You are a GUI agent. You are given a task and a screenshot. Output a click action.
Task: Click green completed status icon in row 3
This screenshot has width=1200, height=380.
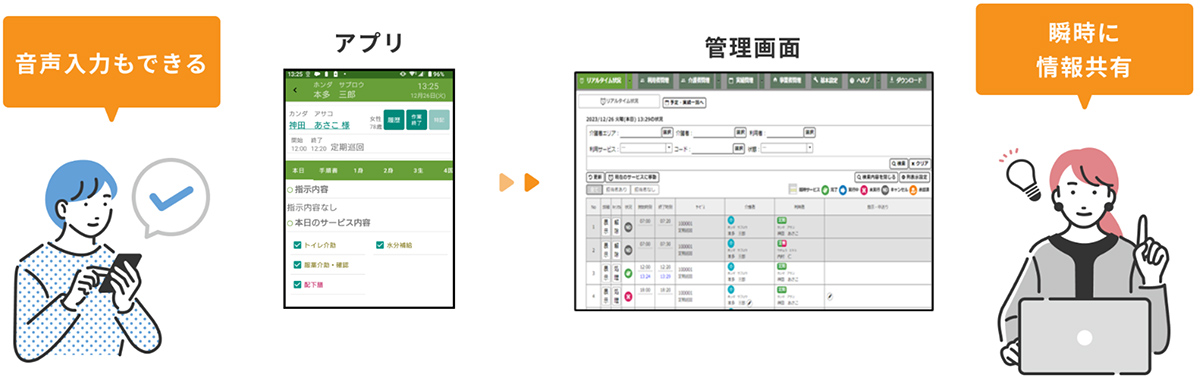[x=628, y=272]
